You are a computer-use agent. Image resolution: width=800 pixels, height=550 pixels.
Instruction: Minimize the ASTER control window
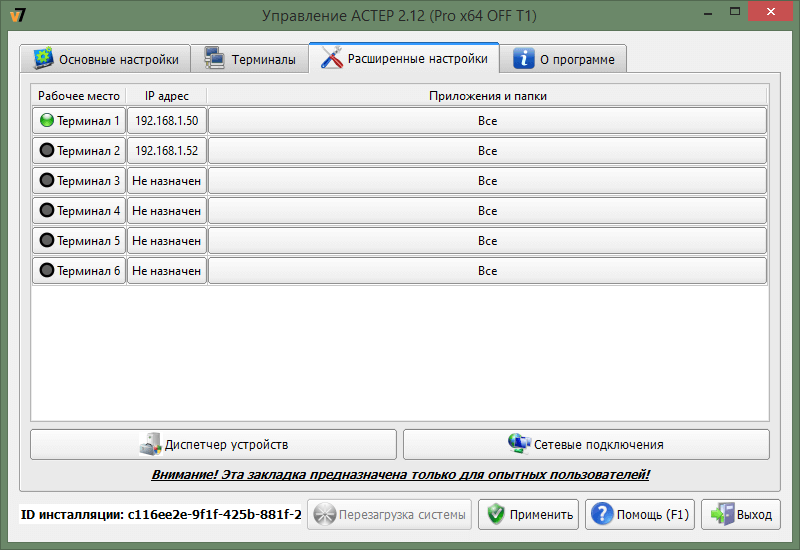click(x=708, y=13)
